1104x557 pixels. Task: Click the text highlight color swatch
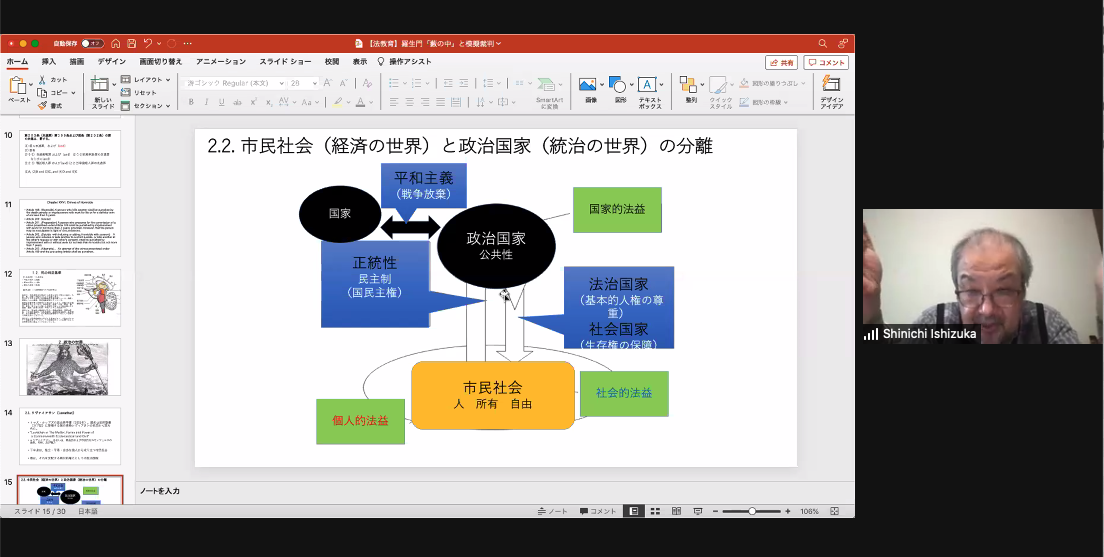tap(337, 102)
